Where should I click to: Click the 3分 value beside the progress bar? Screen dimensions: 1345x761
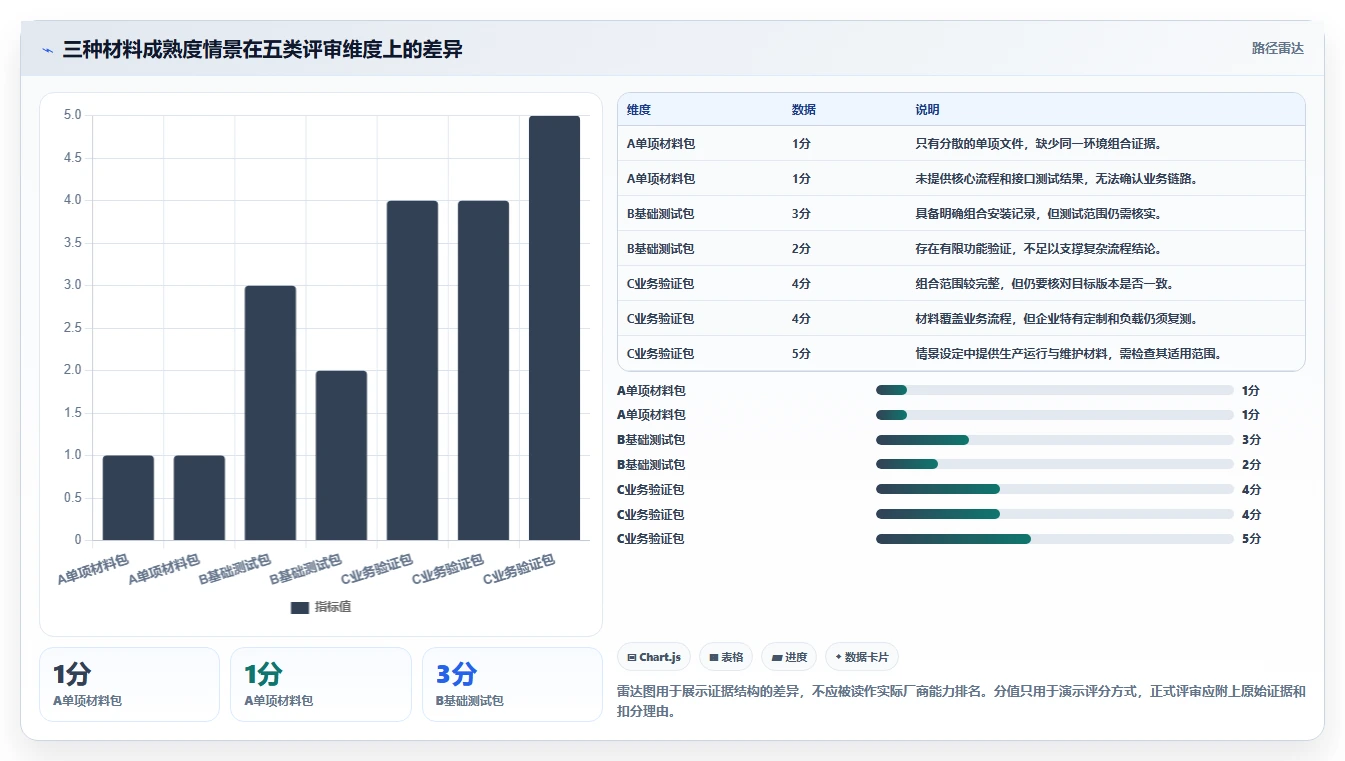click(x=1251, y=440)
